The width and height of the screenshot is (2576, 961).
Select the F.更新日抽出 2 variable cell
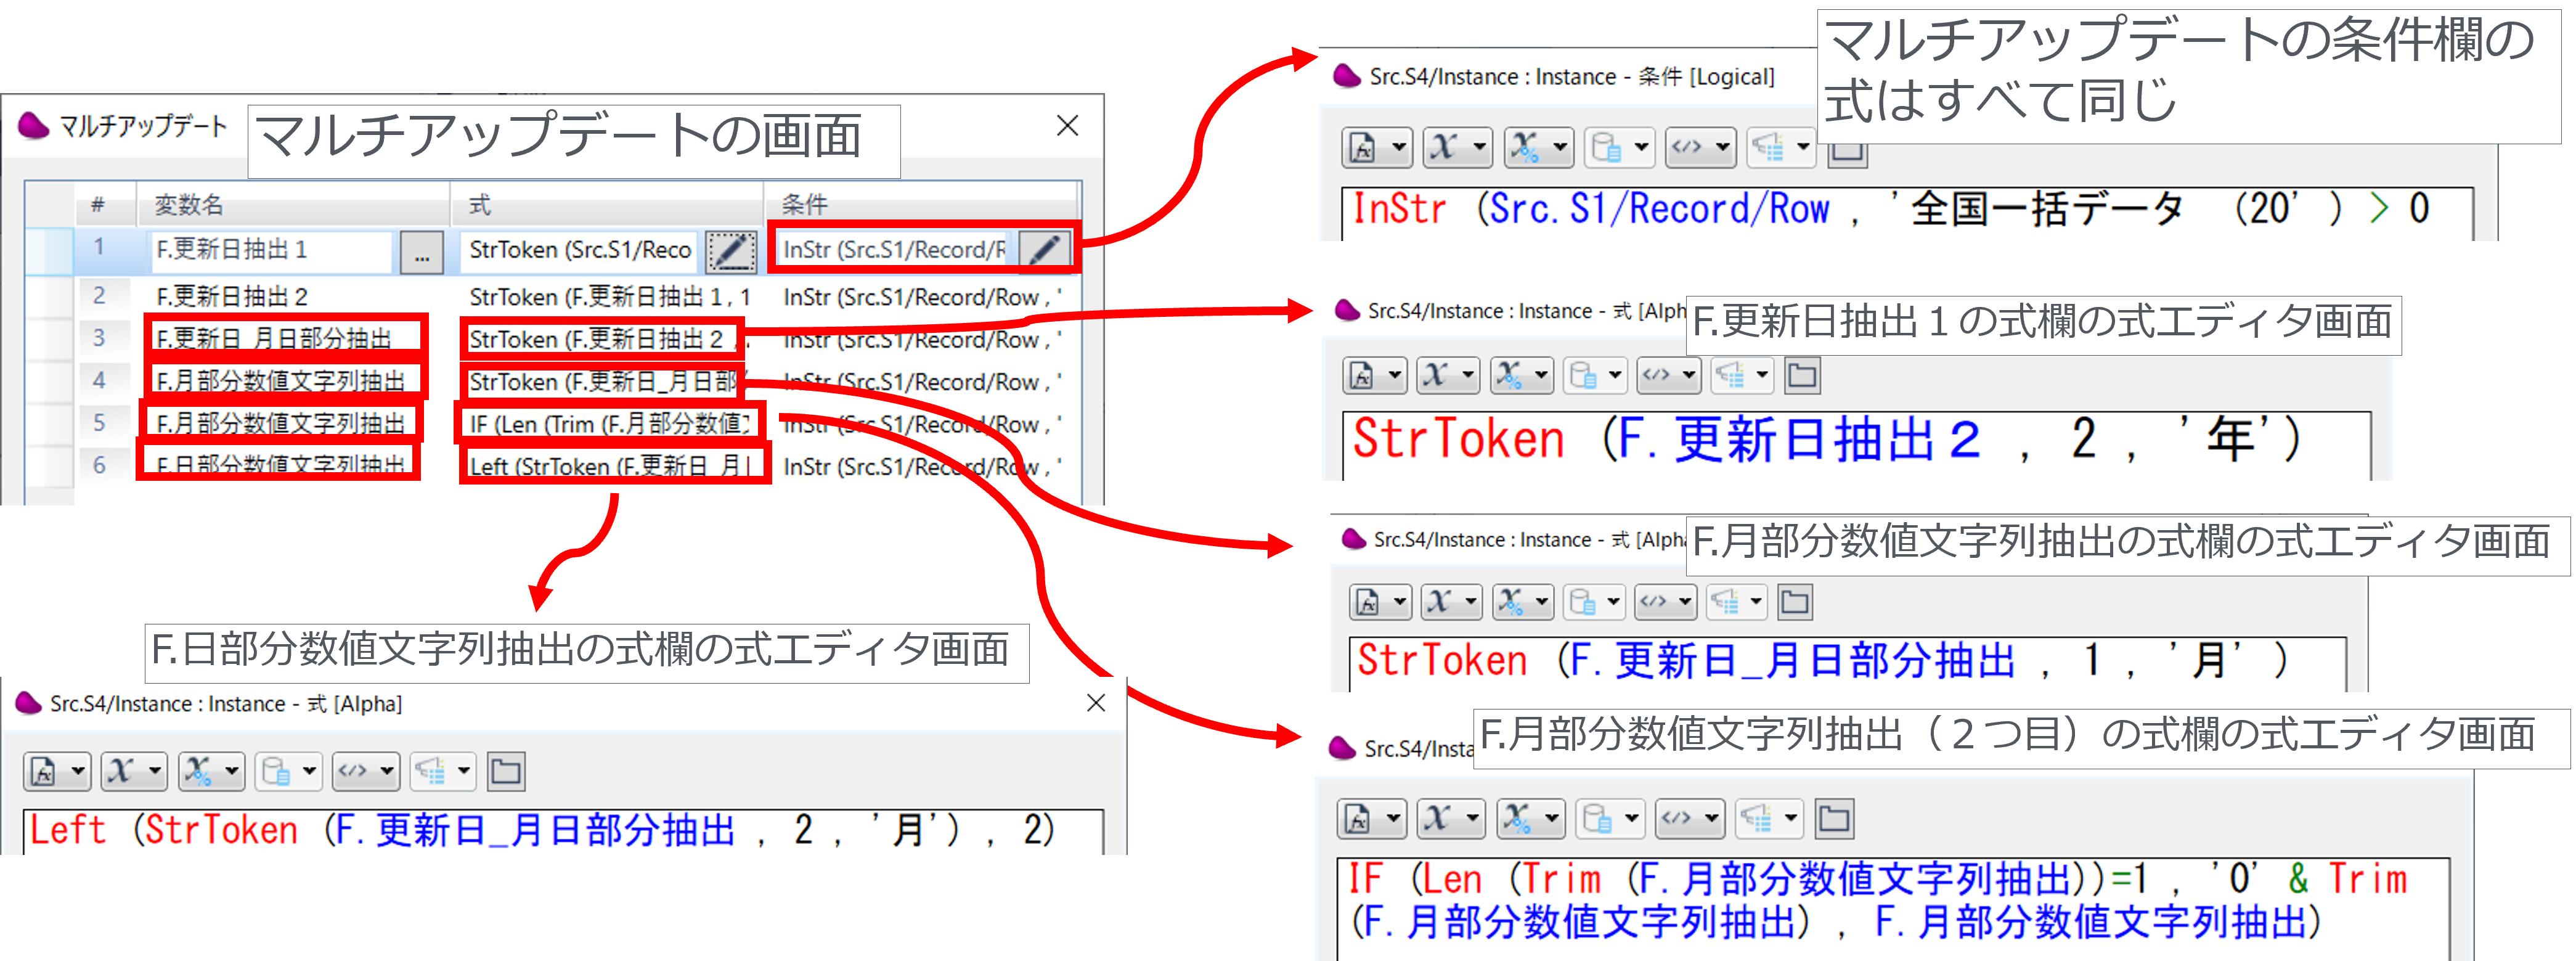292,296
